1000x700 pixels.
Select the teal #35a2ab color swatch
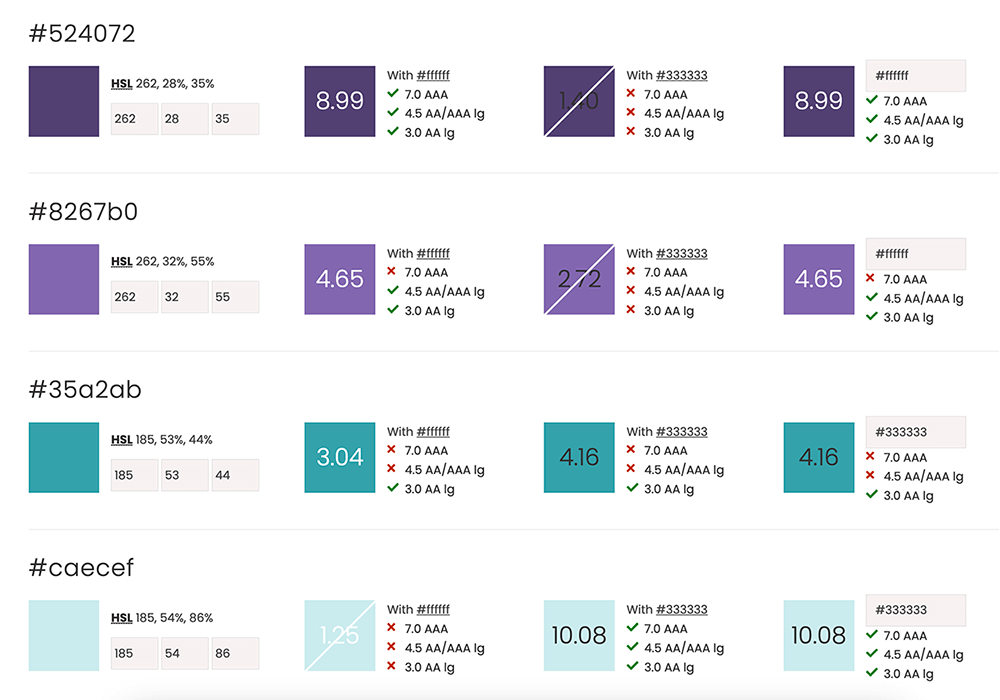click(x=64, y=458)
